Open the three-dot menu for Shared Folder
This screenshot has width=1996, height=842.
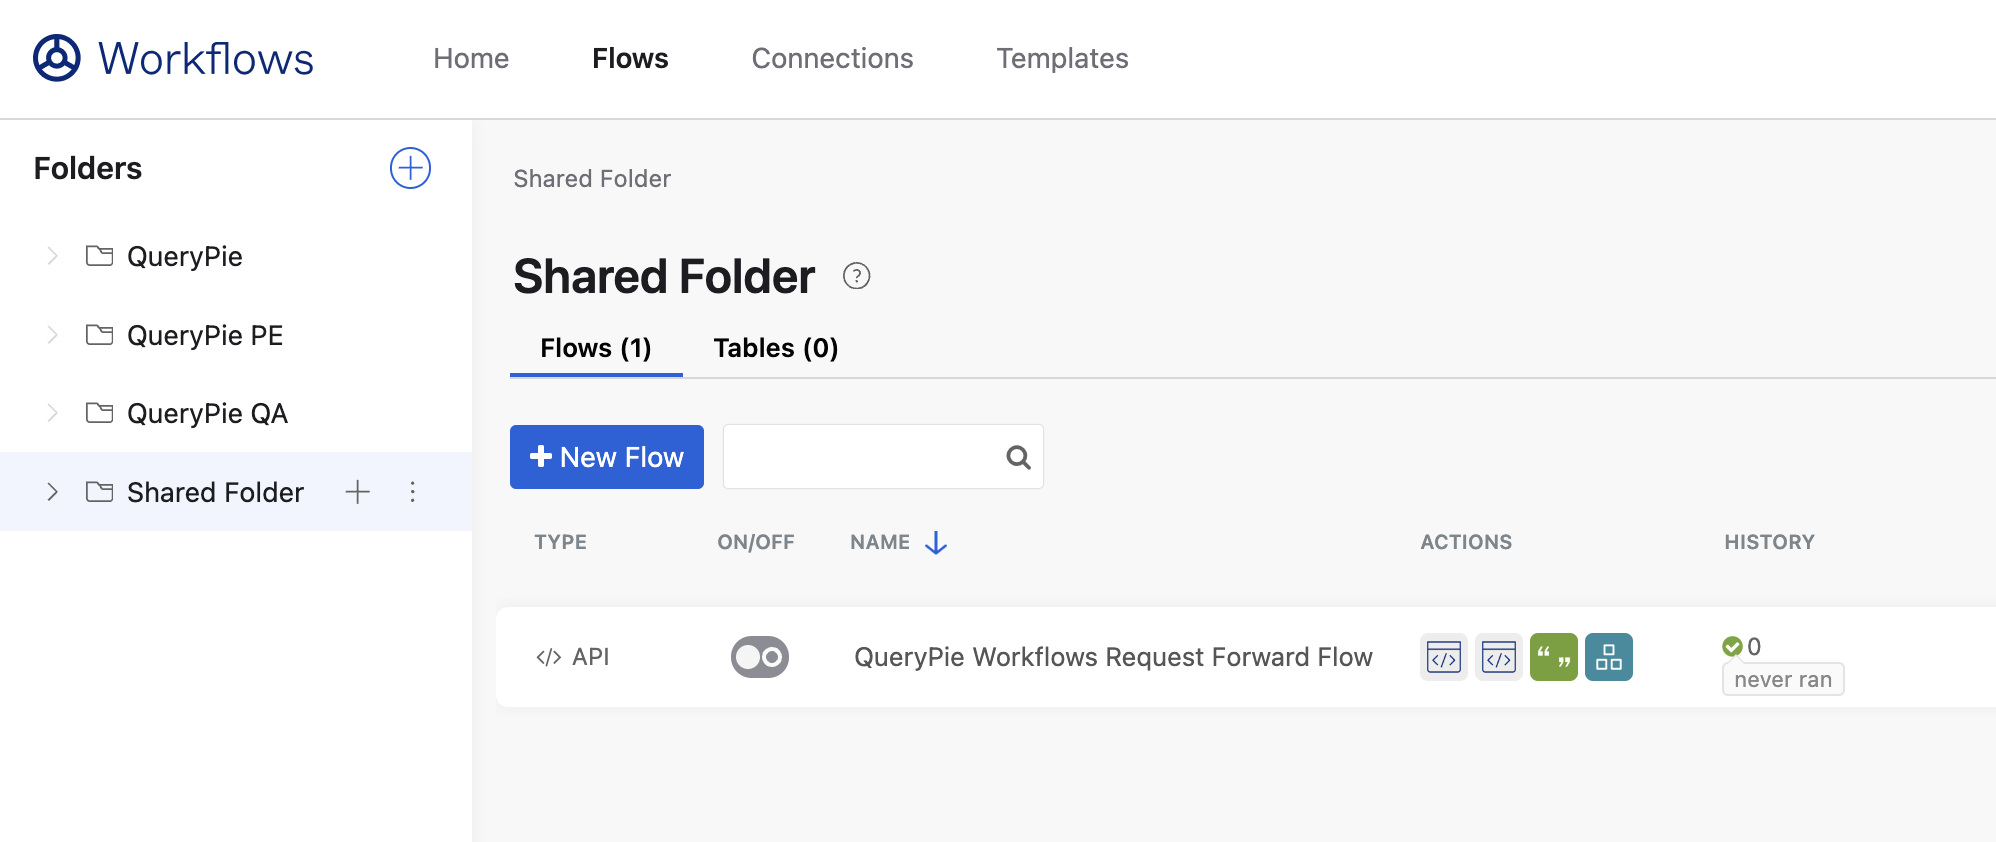pos(412,492)
